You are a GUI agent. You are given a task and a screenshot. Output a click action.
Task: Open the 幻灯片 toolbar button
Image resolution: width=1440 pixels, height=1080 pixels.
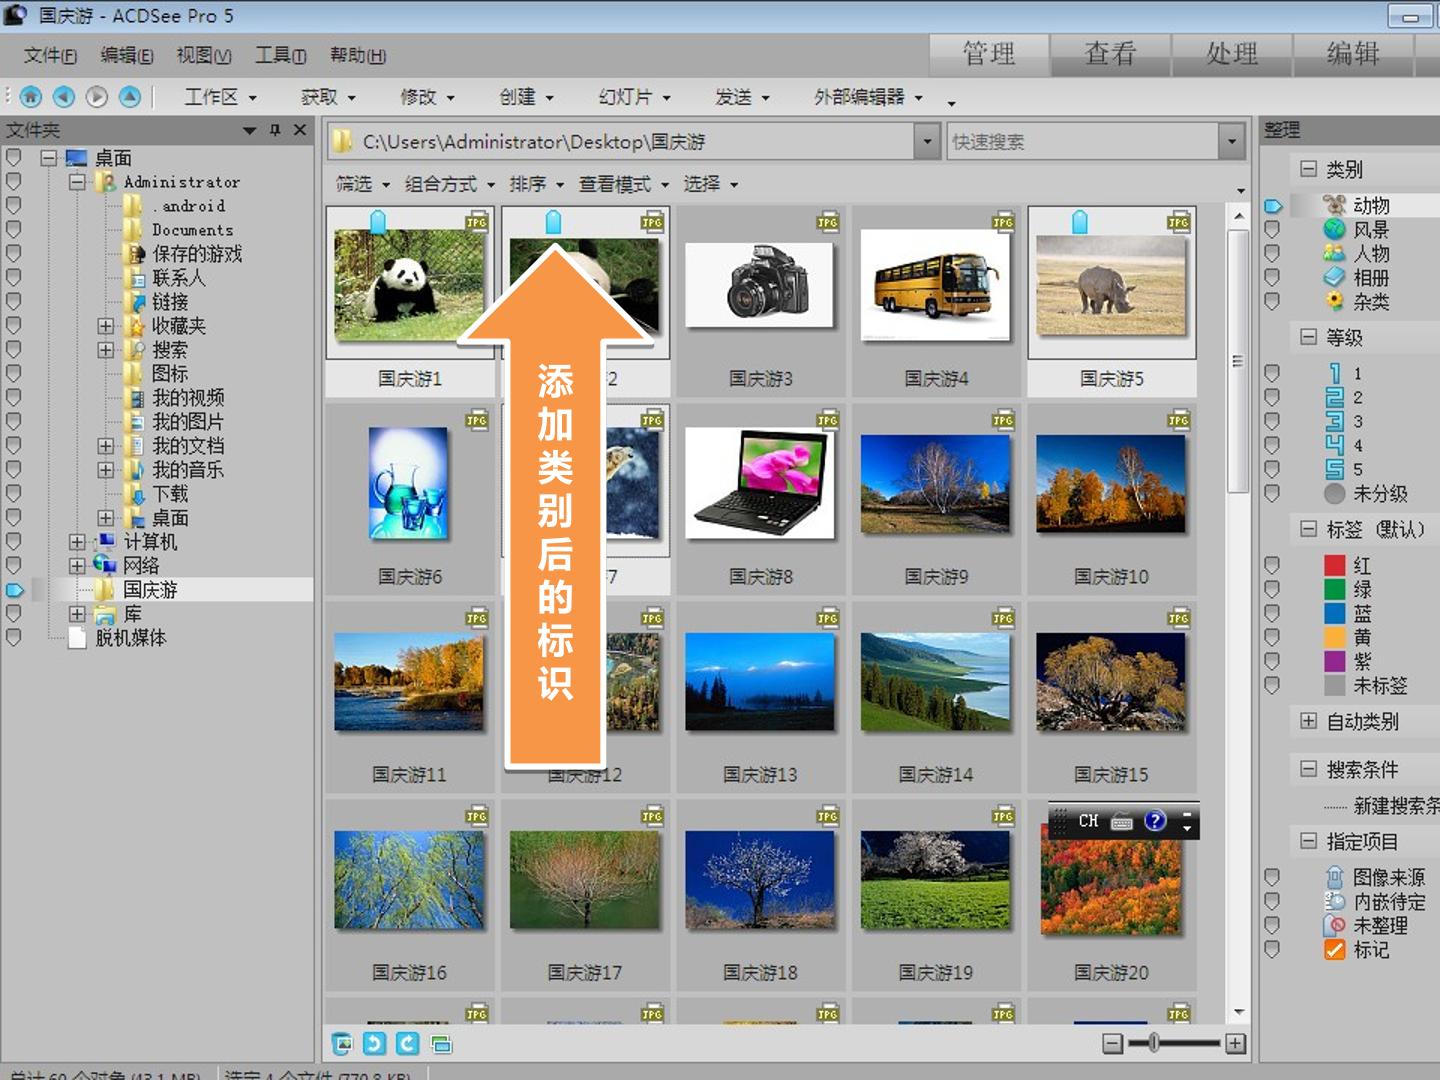coord(634,97)
